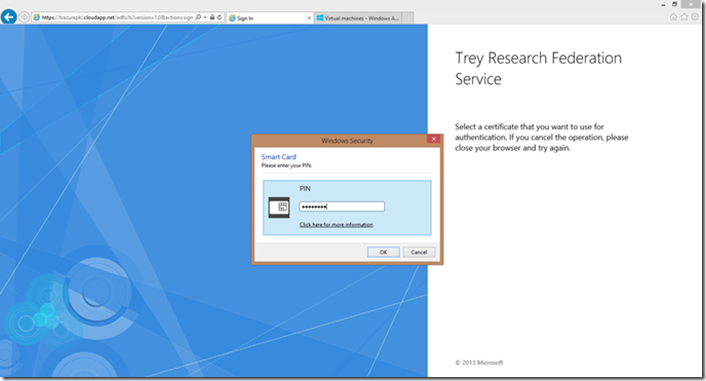706x381 pixels.
Task: Confirm the PIN with the OK button
Action: 383,252
